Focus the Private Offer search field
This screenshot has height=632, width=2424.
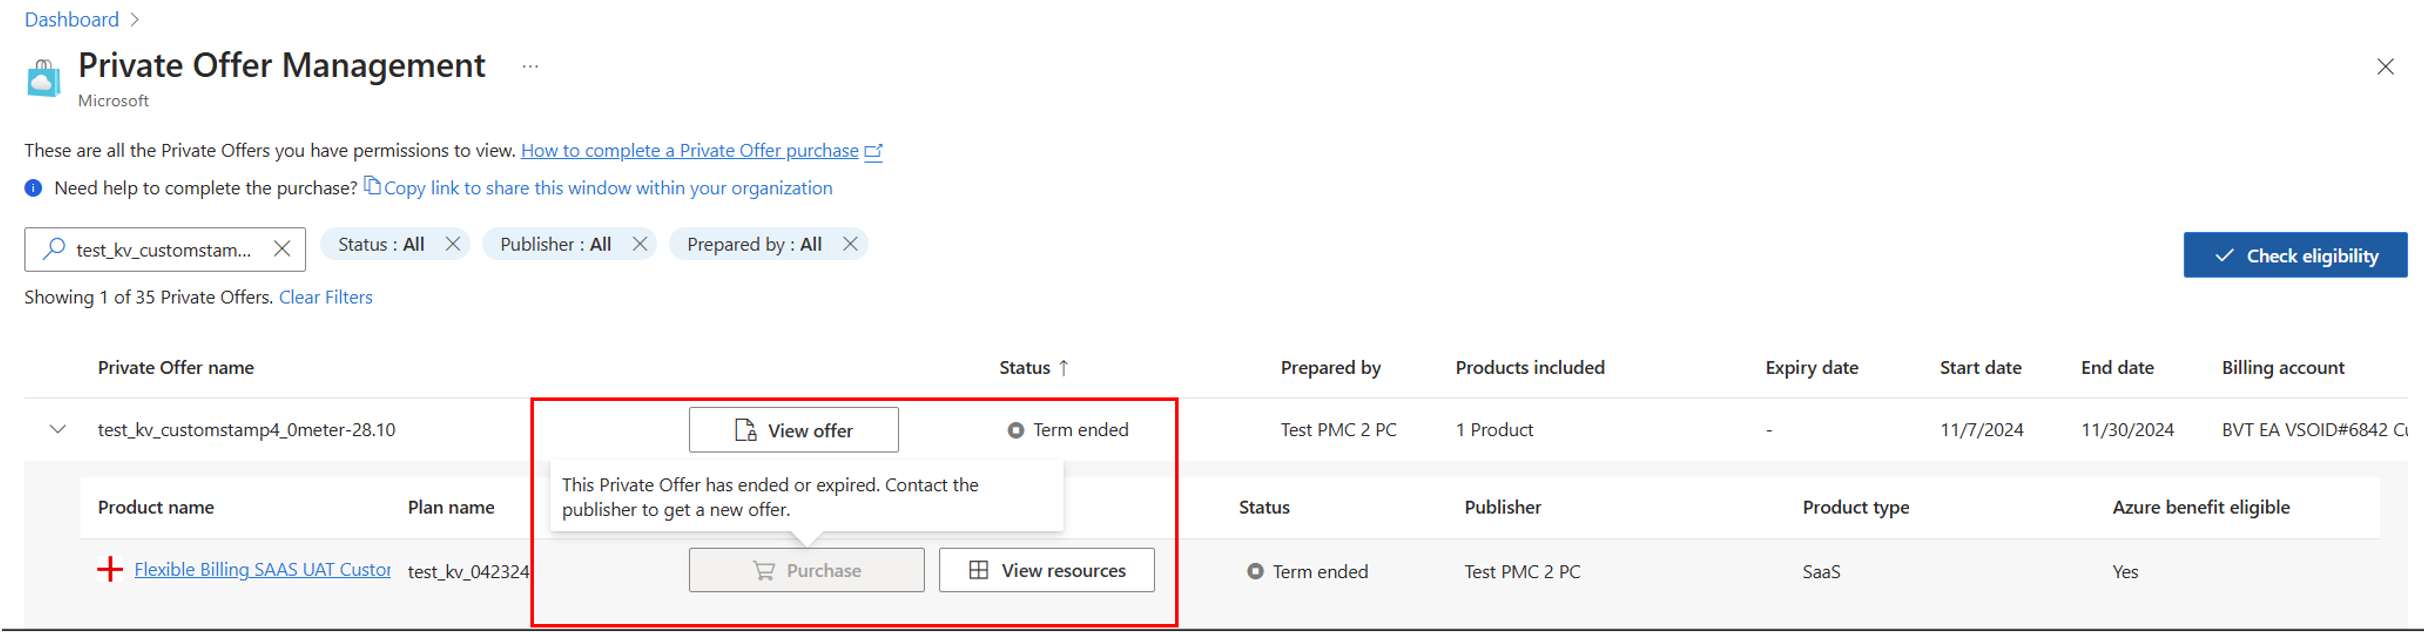tap(163, 250)
